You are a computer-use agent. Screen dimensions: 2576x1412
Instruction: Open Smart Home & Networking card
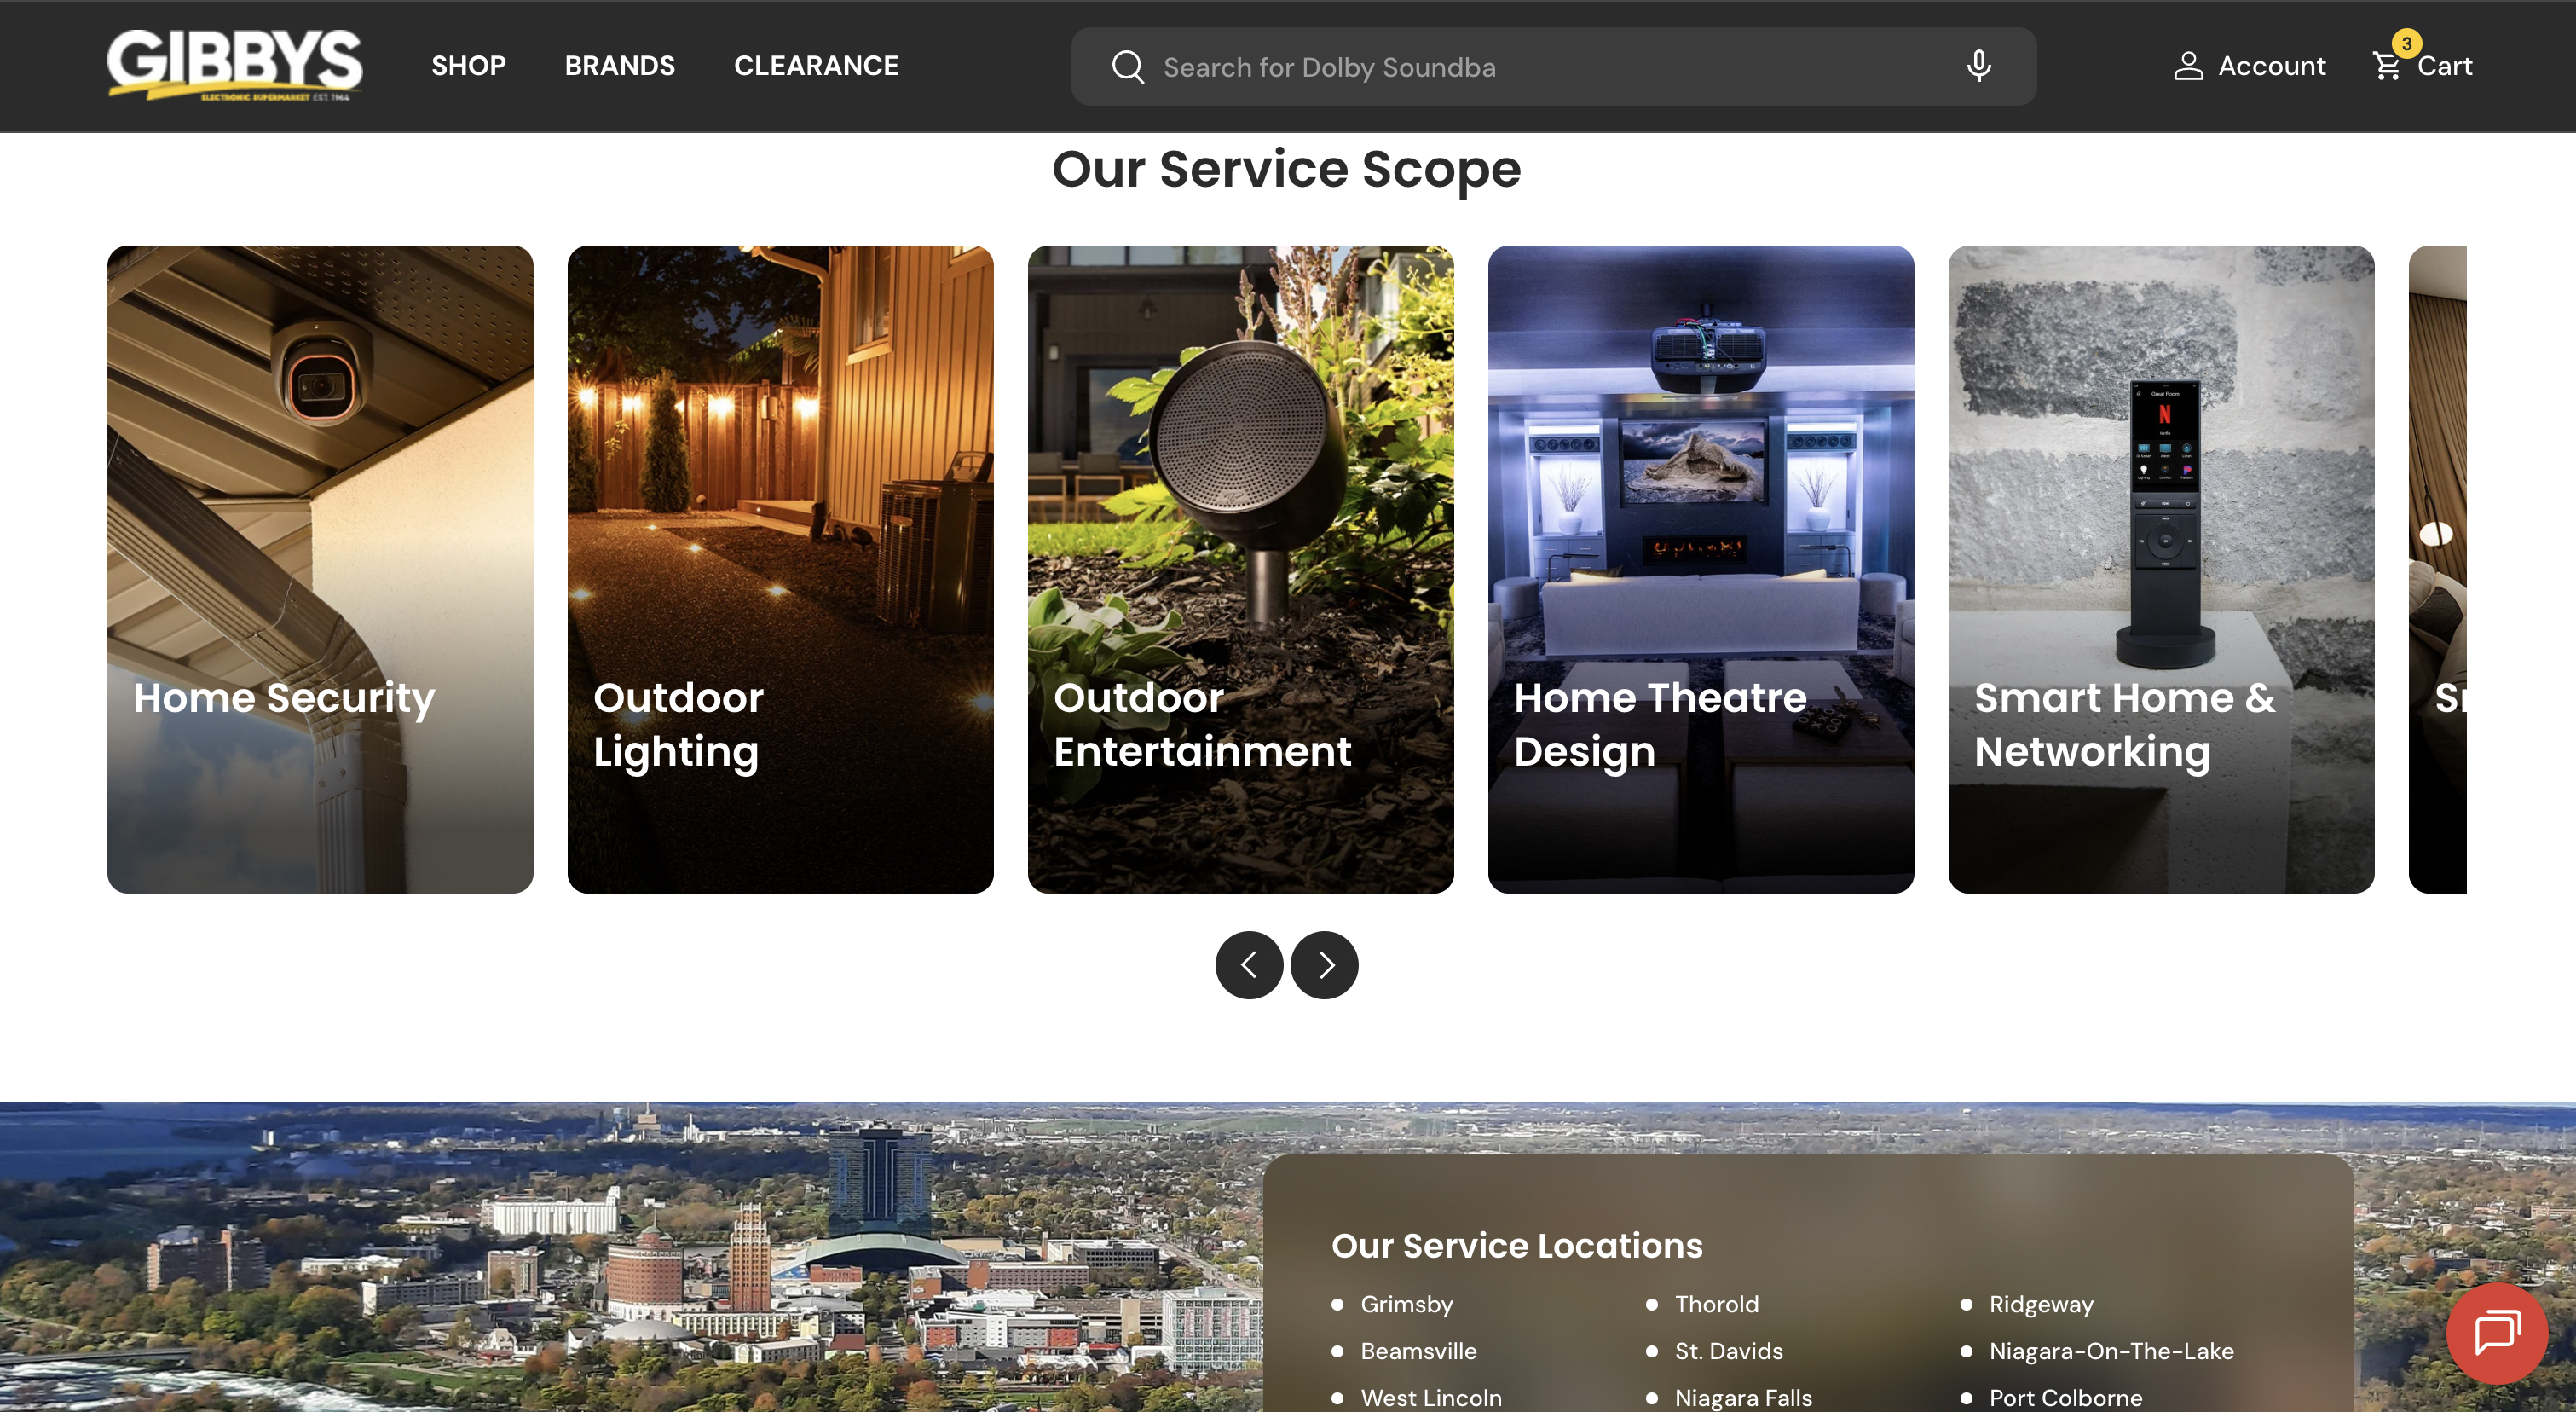(2161, 569)
